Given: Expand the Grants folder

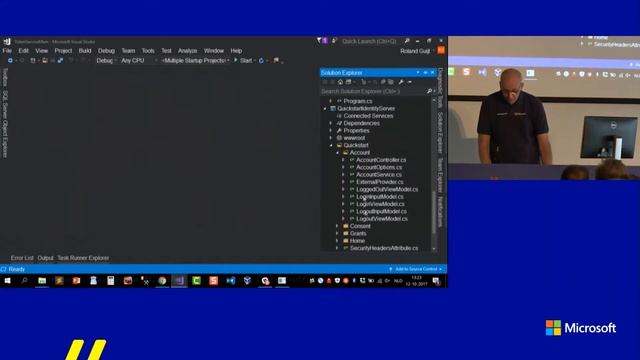Looking at the screenshot, I should coord(338,233).
